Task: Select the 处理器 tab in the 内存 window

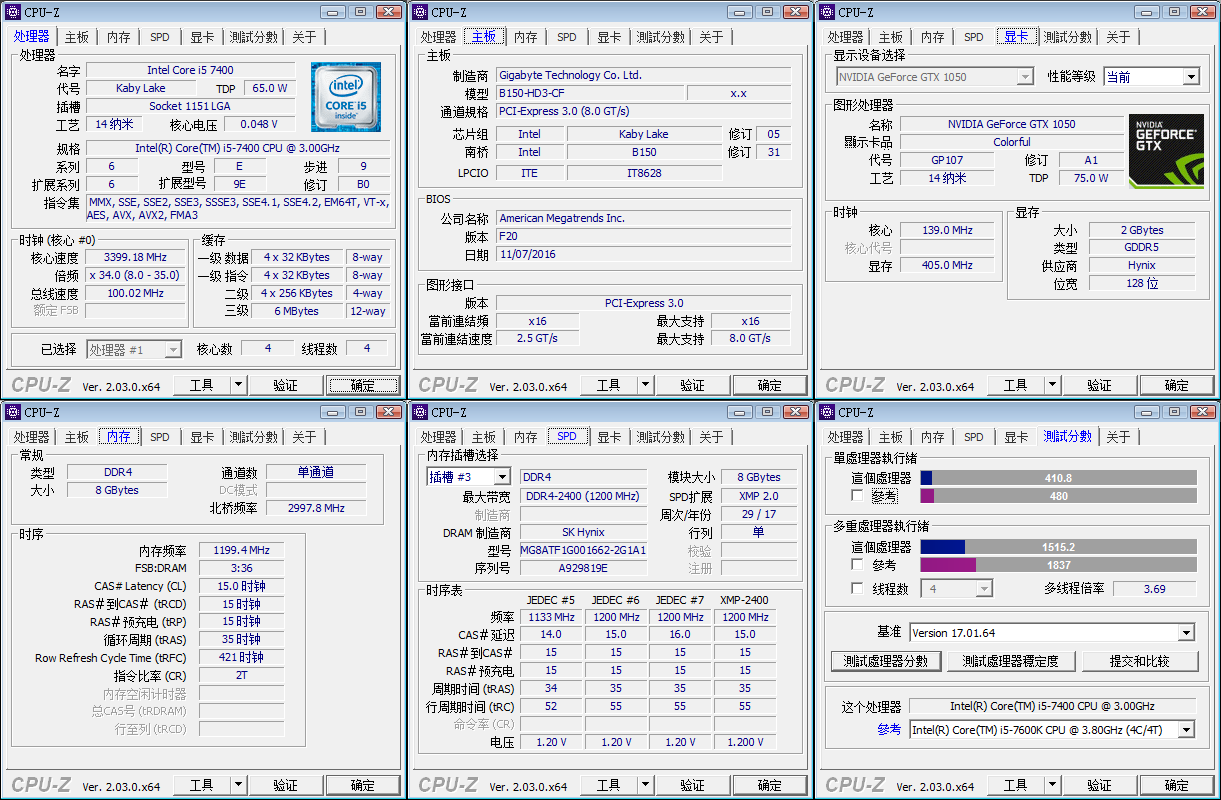Action: tap(31, 437)
